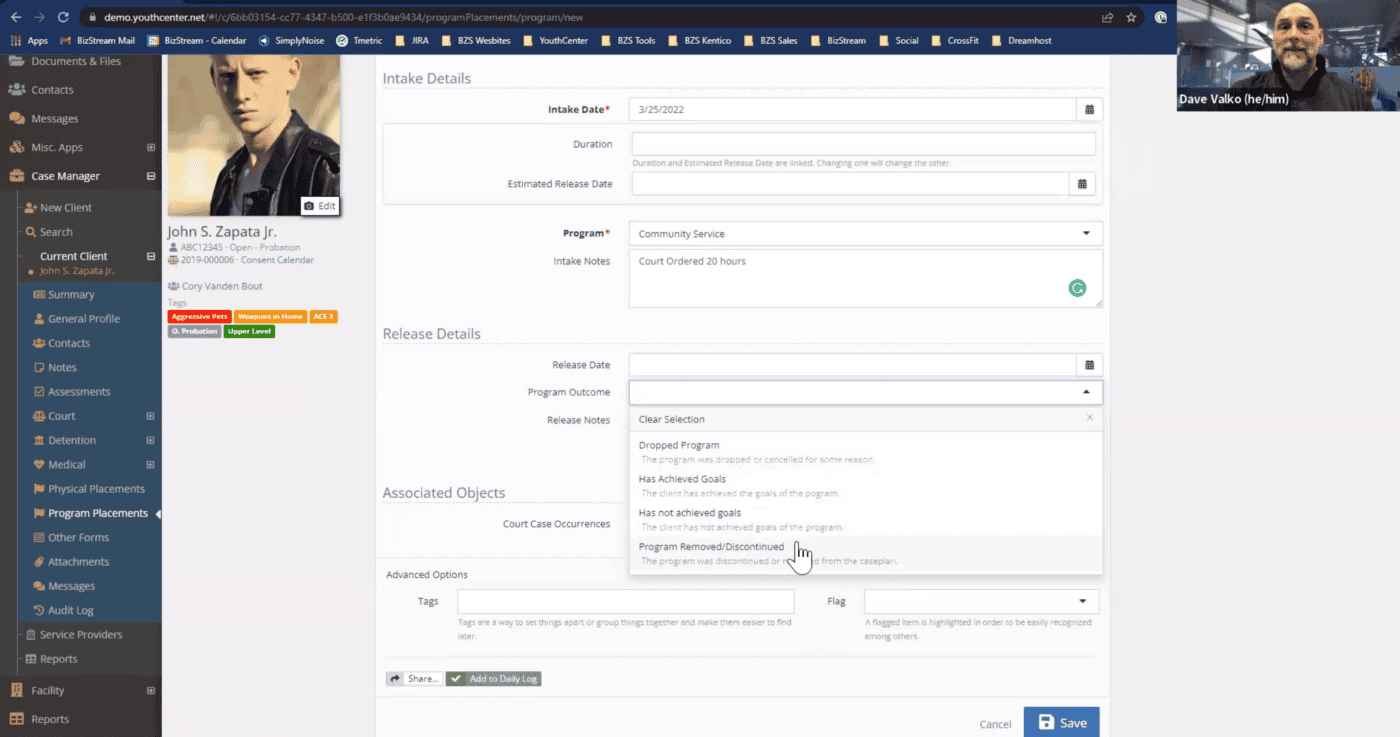Go to New Client
Viewport: 1400px width, 737px height.
point(65,208)
